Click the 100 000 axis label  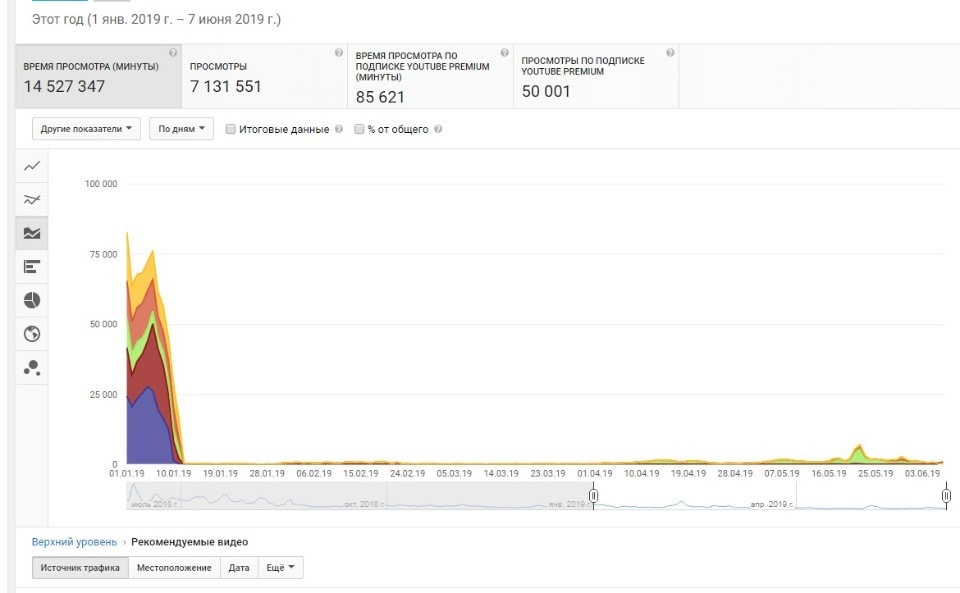pyautogui.click(x=101, y=184)
